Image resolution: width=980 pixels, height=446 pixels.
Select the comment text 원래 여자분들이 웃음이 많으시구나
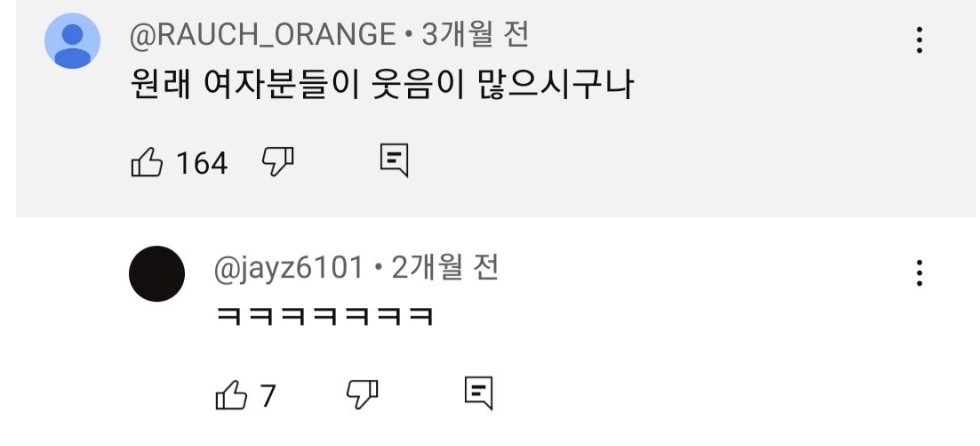pyautogui.click(x=382, y=86)
